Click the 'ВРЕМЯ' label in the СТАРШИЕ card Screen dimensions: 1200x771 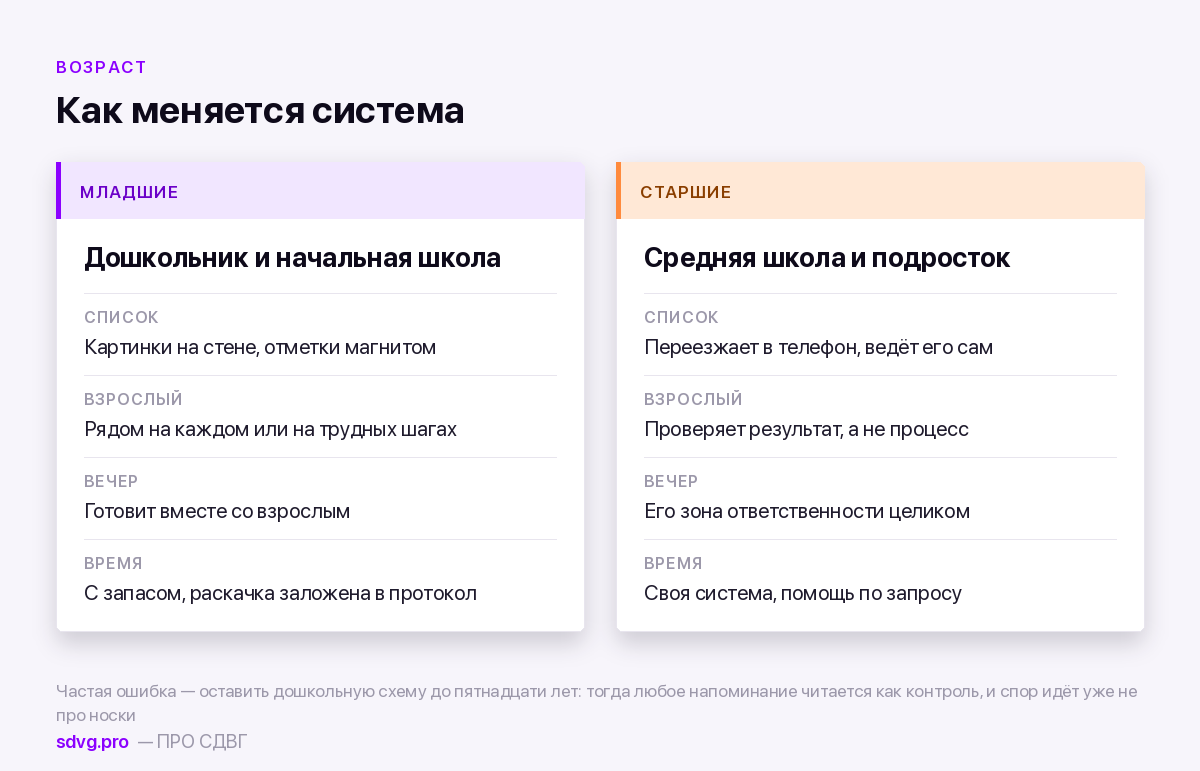673,563
